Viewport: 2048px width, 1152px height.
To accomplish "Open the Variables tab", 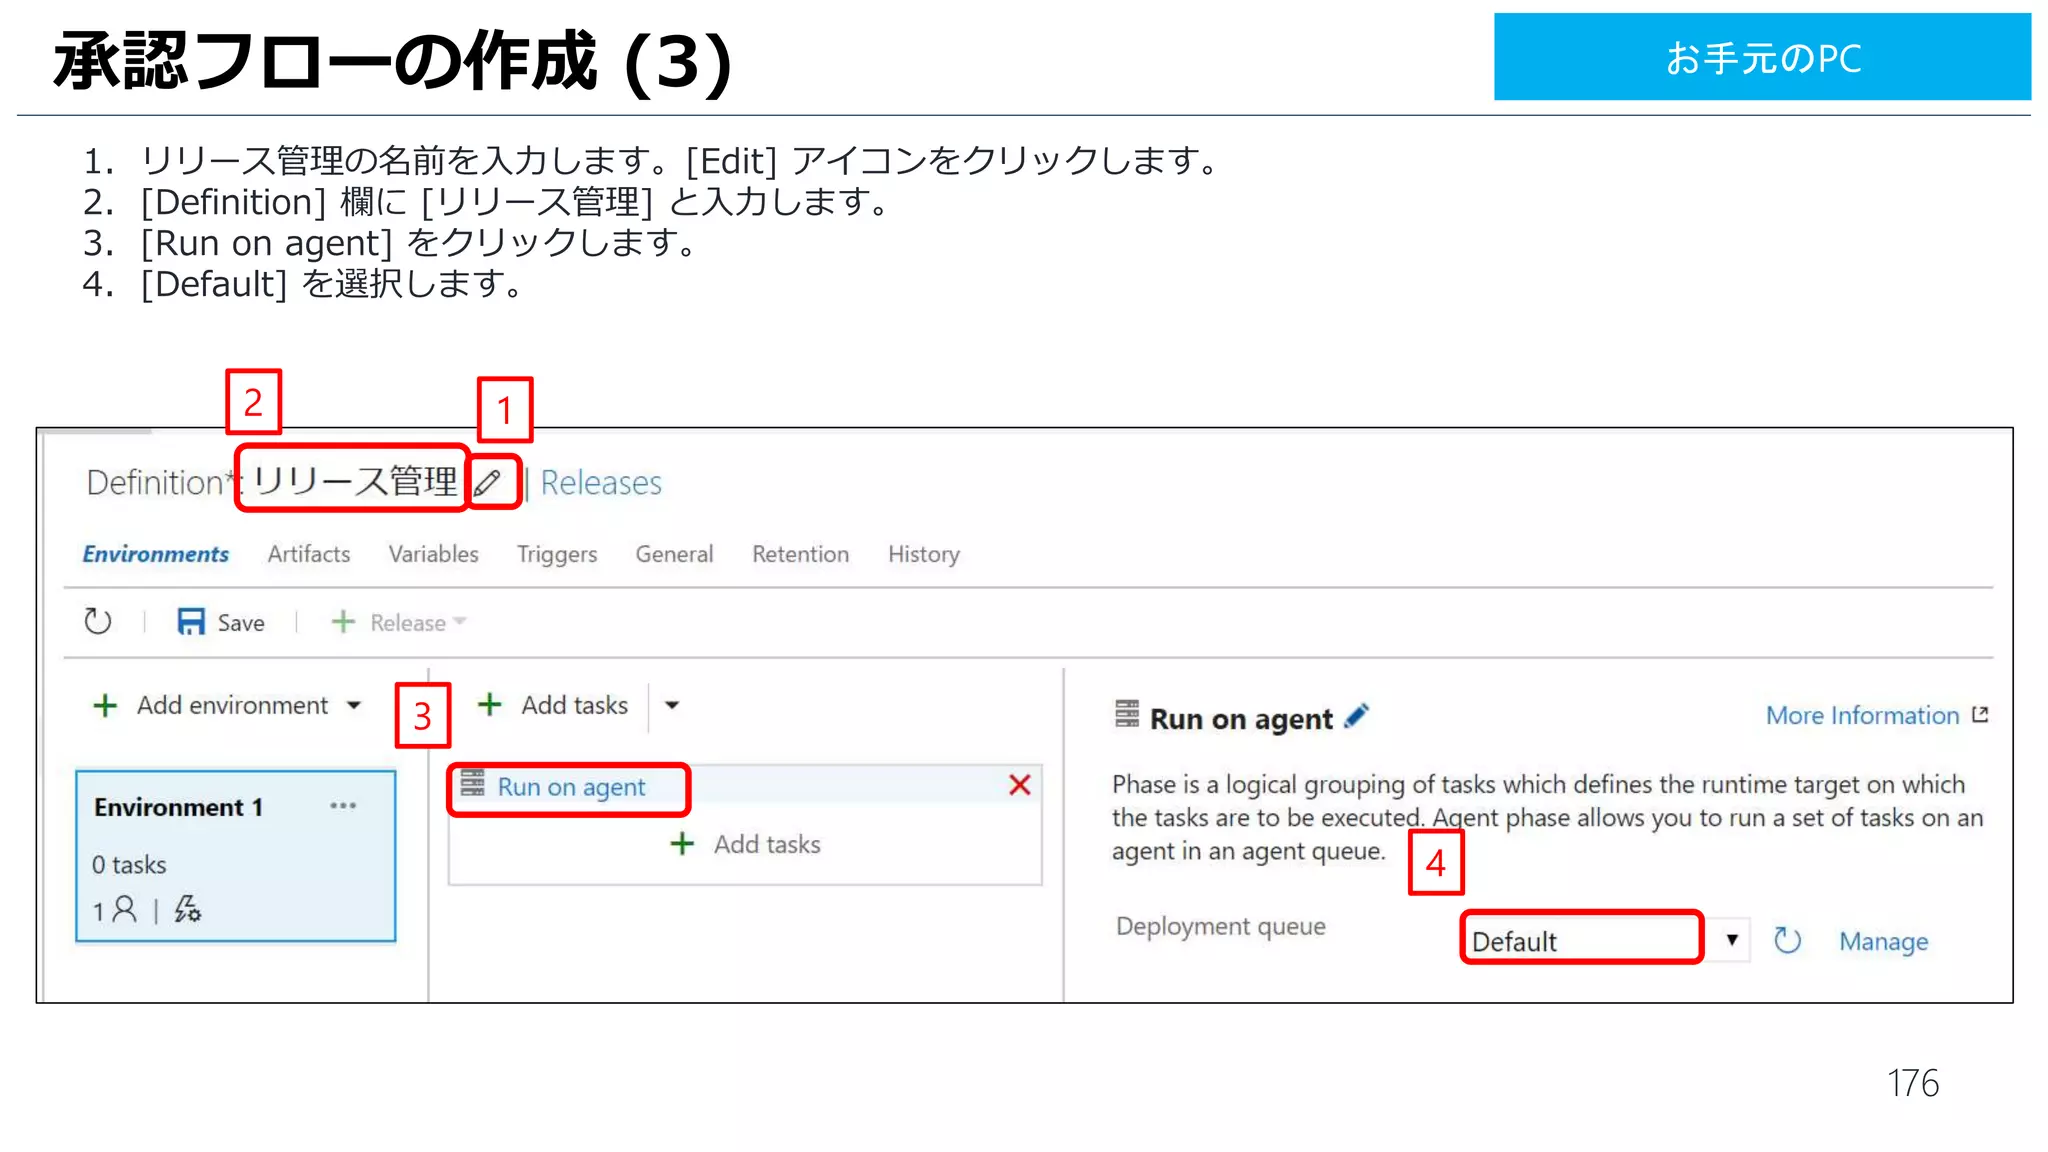I will tap(433, 554).
